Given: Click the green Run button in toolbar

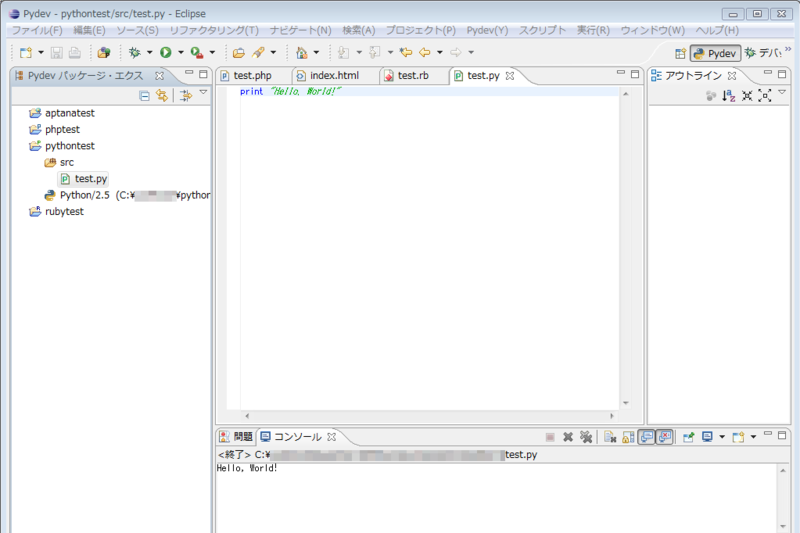Looking at the screenshot, I should 166,53.
